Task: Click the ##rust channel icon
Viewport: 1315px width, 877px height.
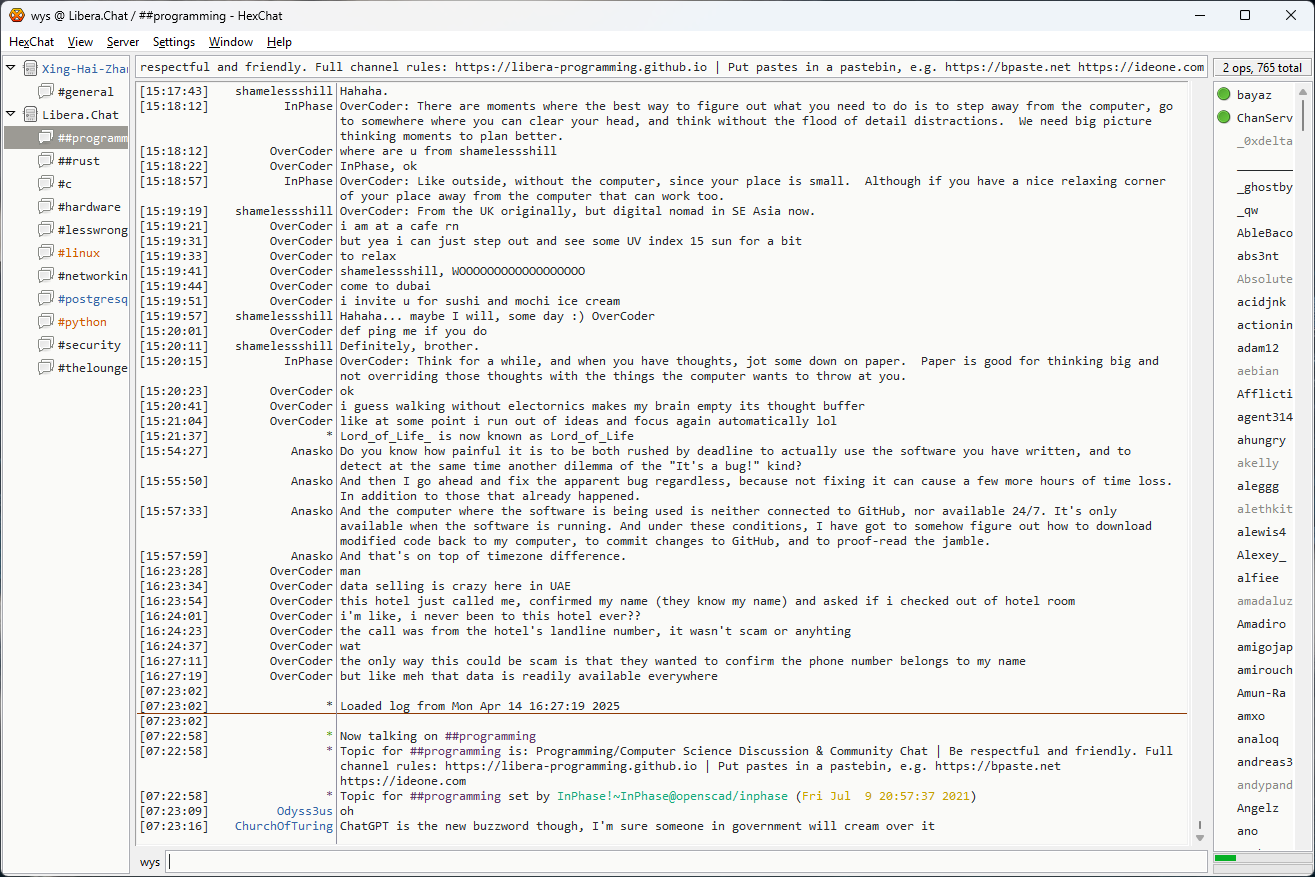Action: click(46, 161)
